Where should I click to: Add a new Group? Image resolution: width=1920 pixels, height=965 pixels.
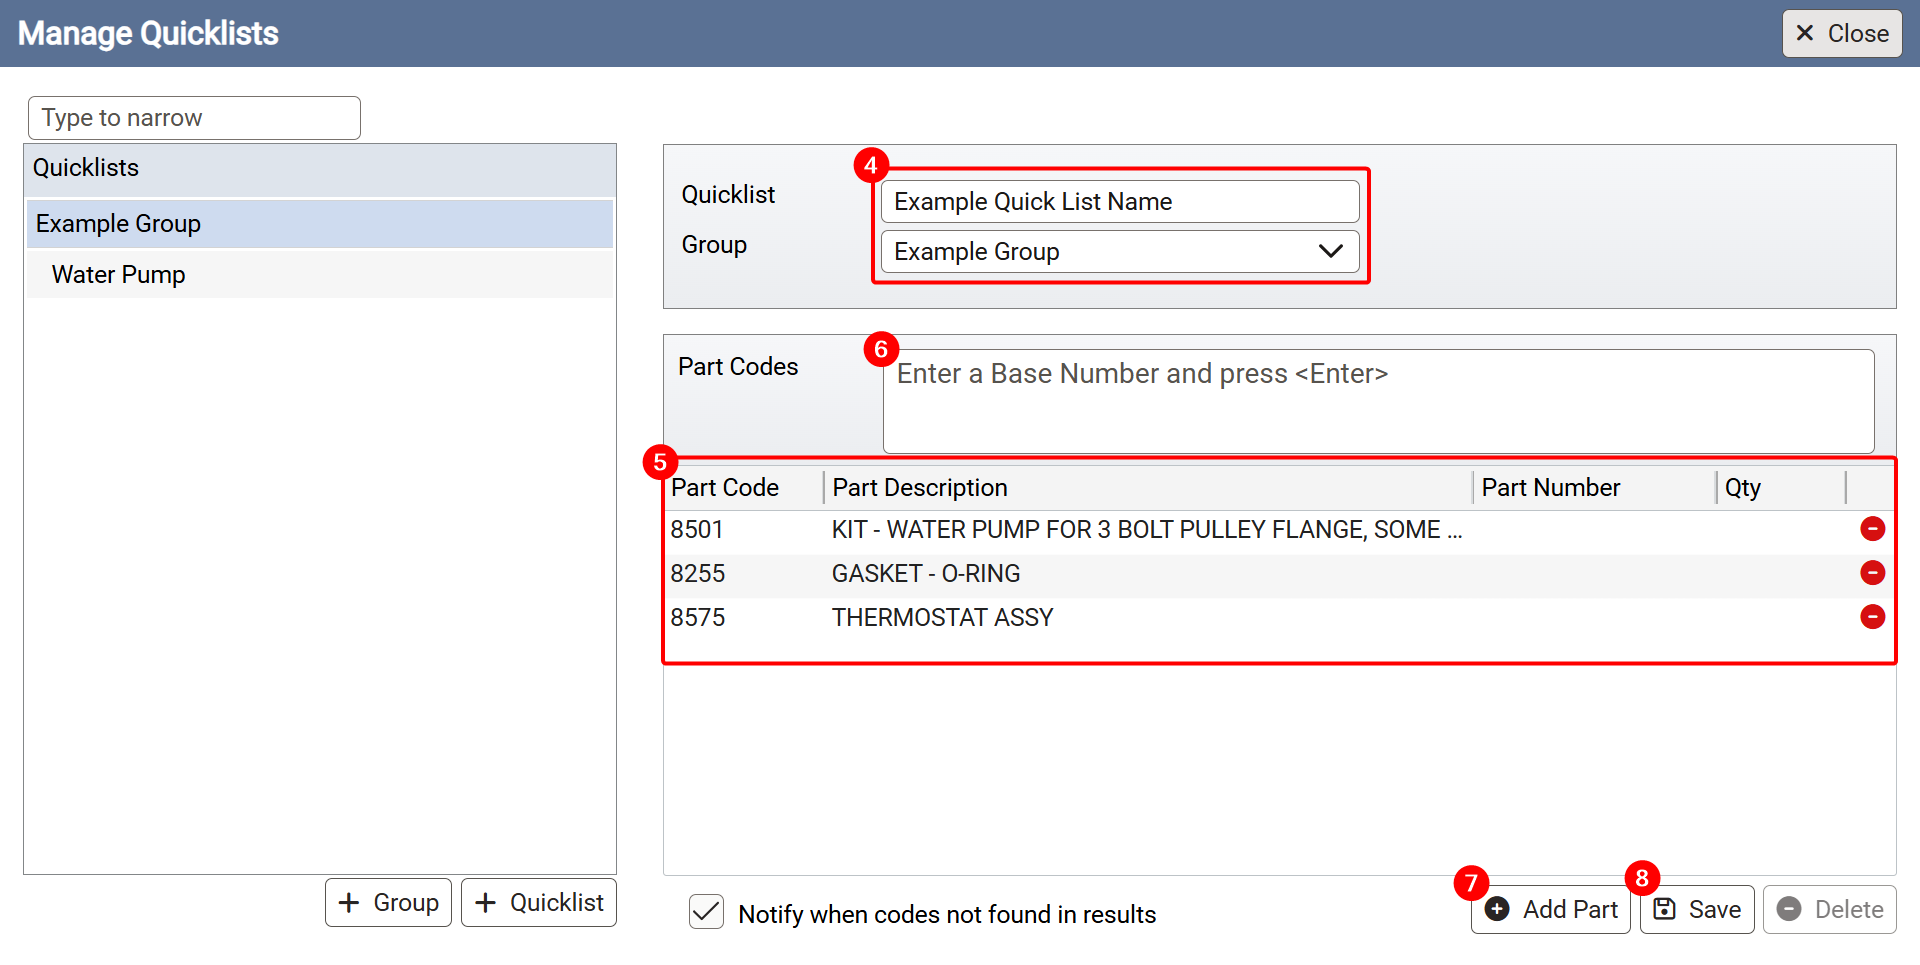point(388,902)
